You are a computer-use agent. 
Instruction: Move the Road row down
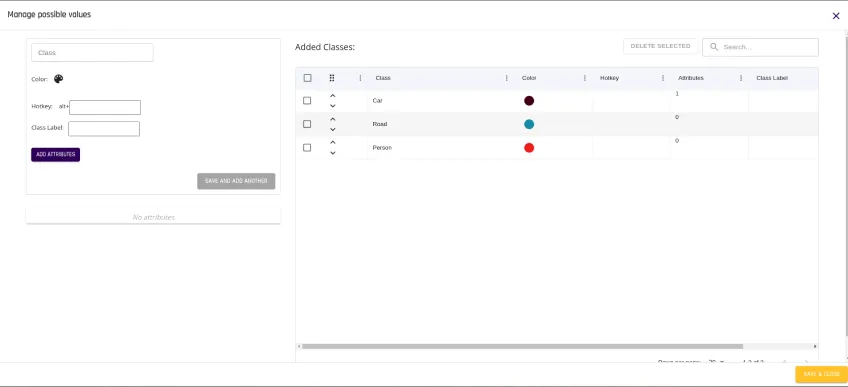tap(333, 129)
